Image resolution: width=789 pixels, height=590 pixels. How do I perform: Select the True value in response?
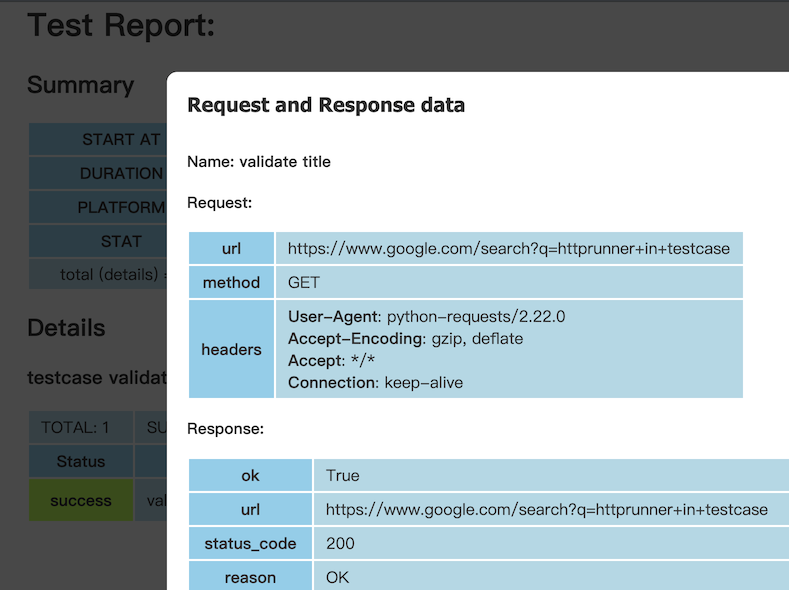coord(342,475)
